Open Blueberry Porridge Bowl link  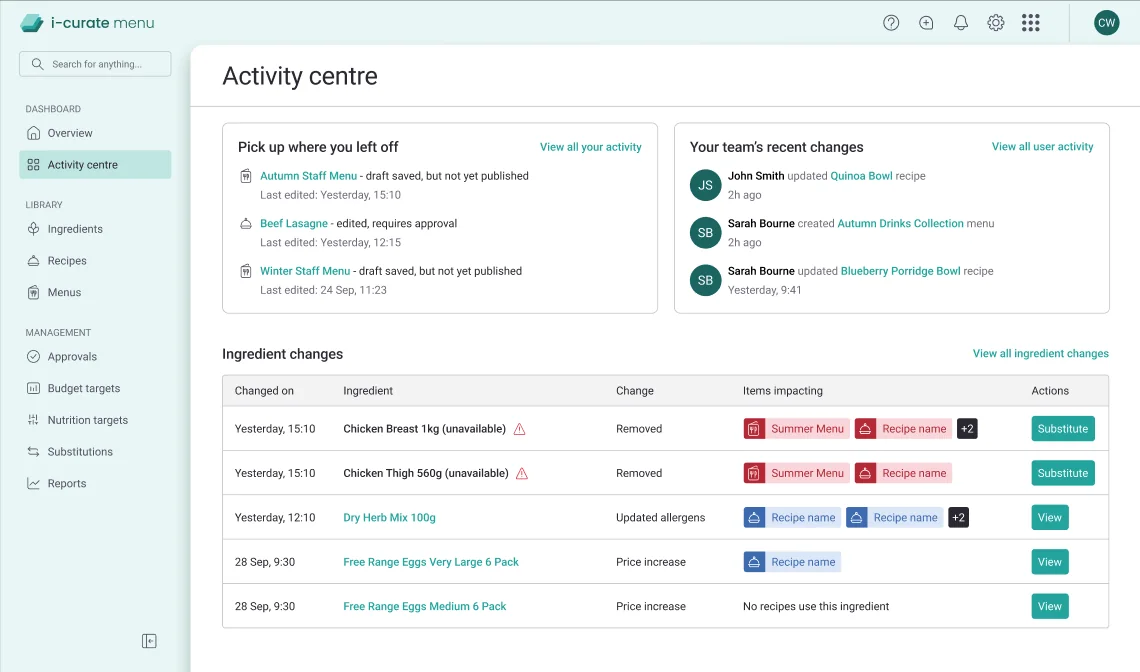(900, 271)
